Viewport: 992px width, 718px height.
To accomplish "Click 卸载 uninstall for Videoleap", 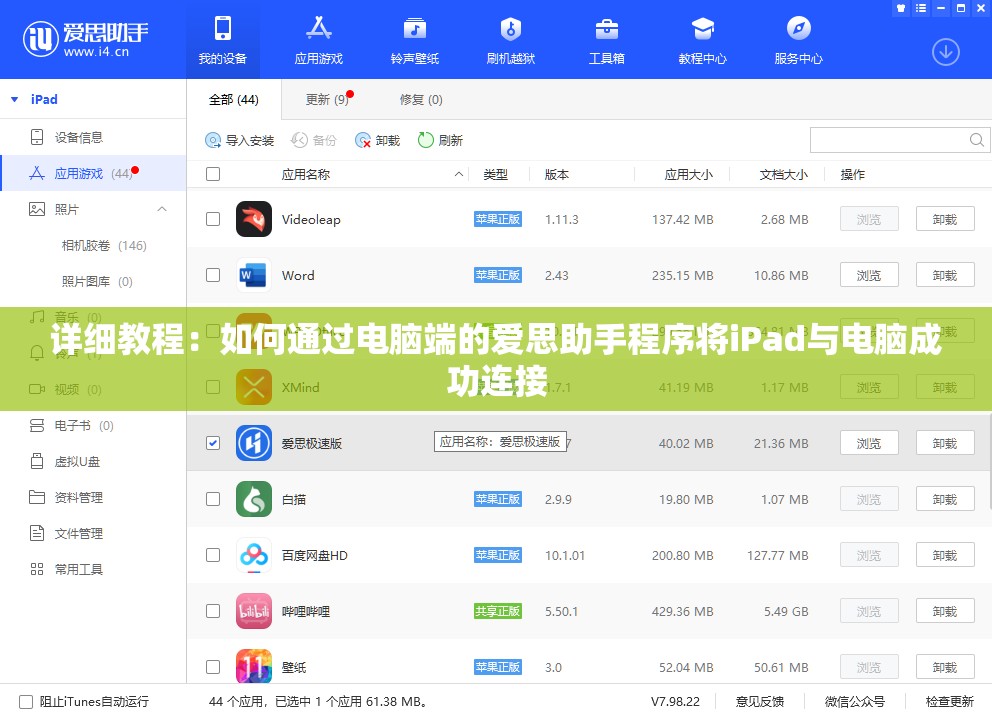I will pyautogui.click(x=945, y=220).
